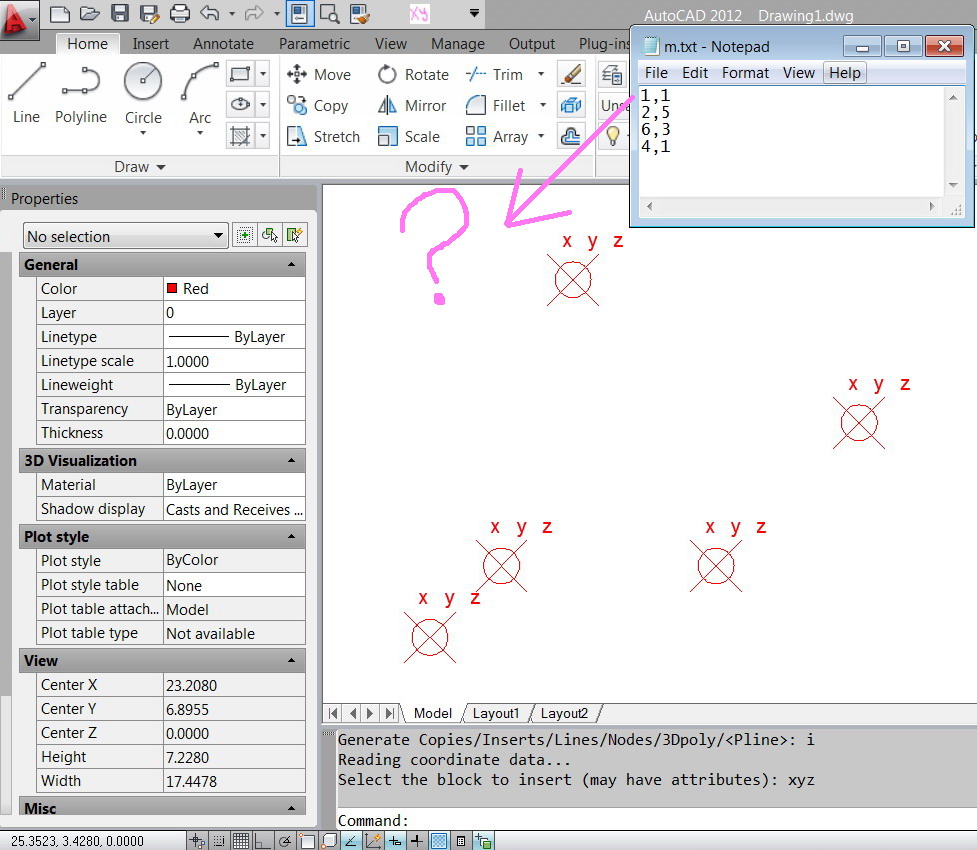Switch to the Layout1 tab
977x850 pixels.
pos(496,713)
